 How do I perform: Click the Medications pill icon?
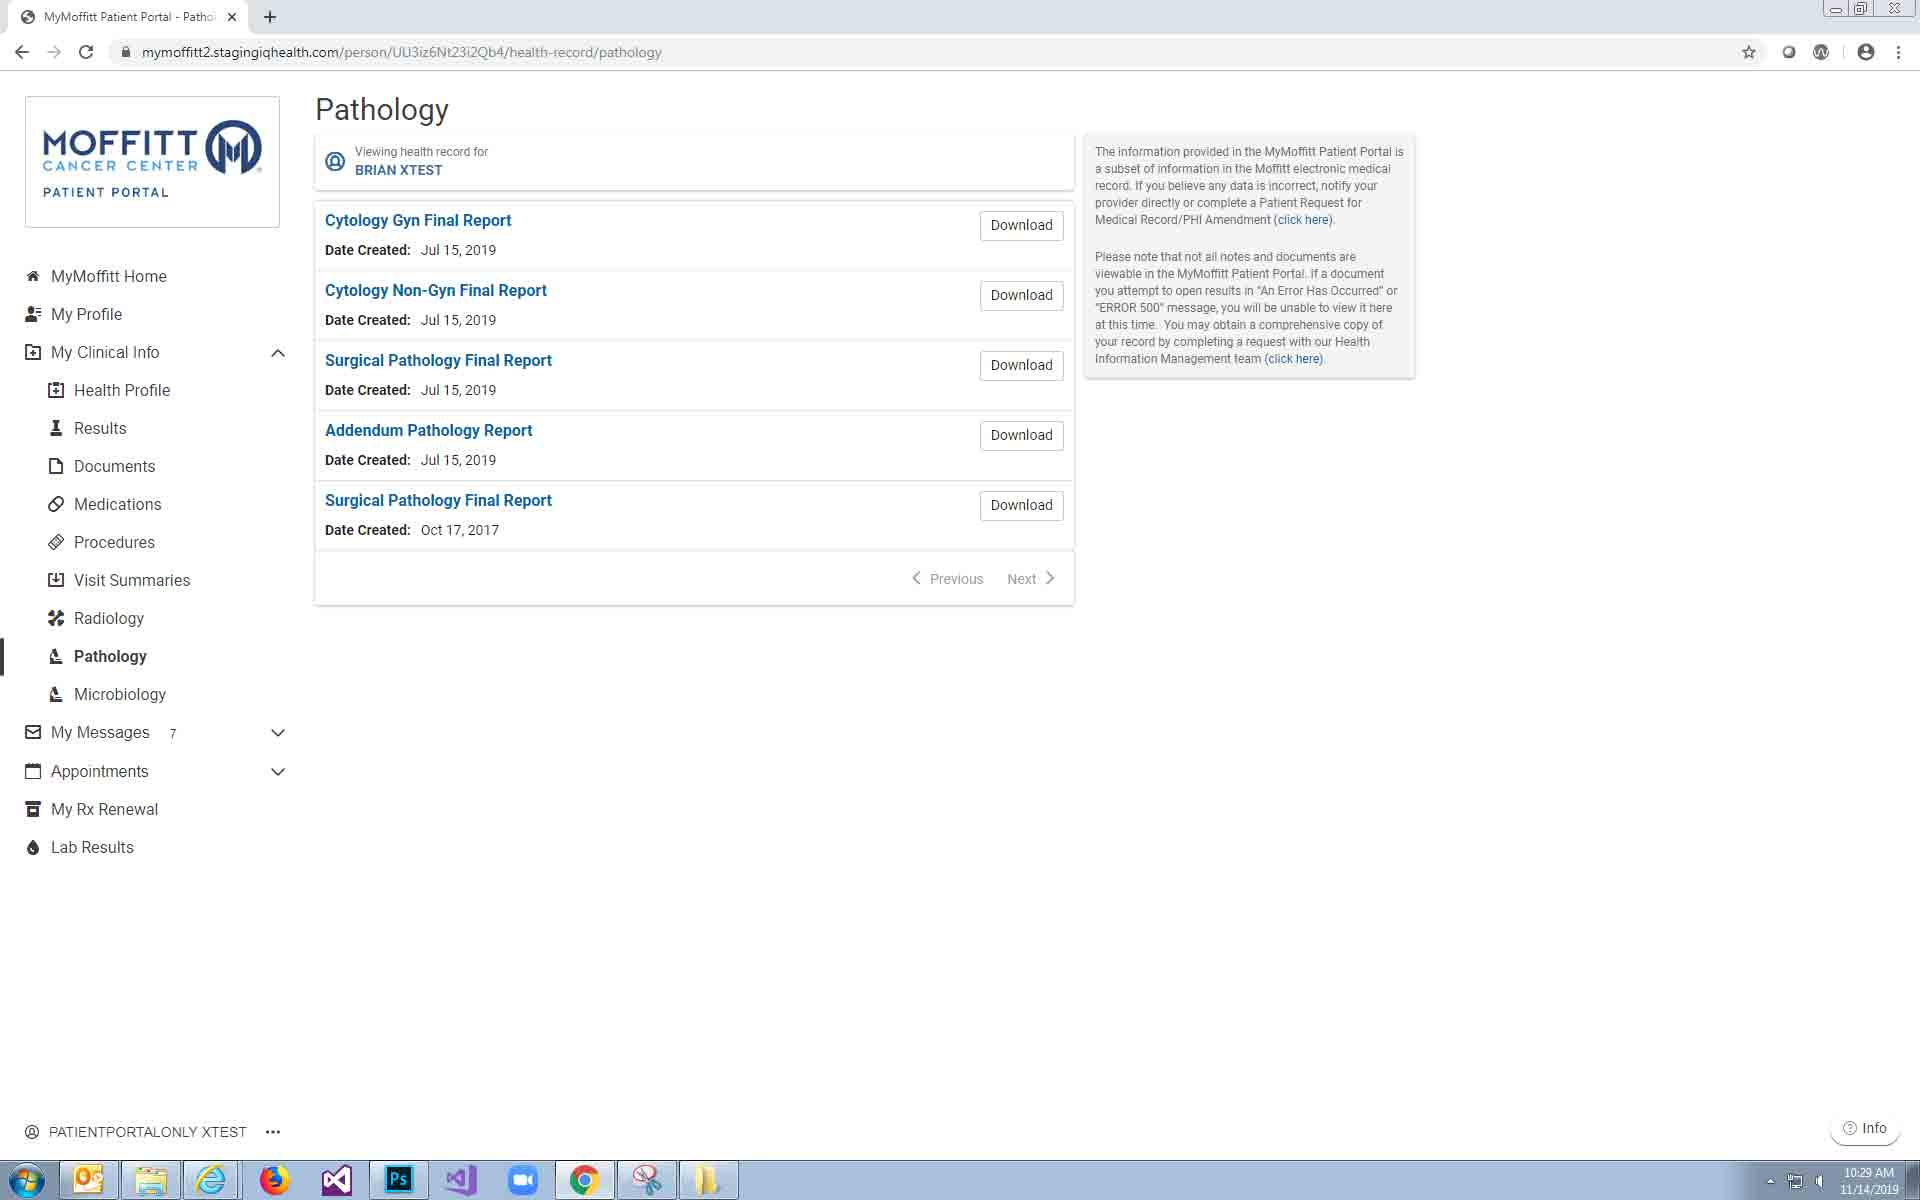click(56, 504)
